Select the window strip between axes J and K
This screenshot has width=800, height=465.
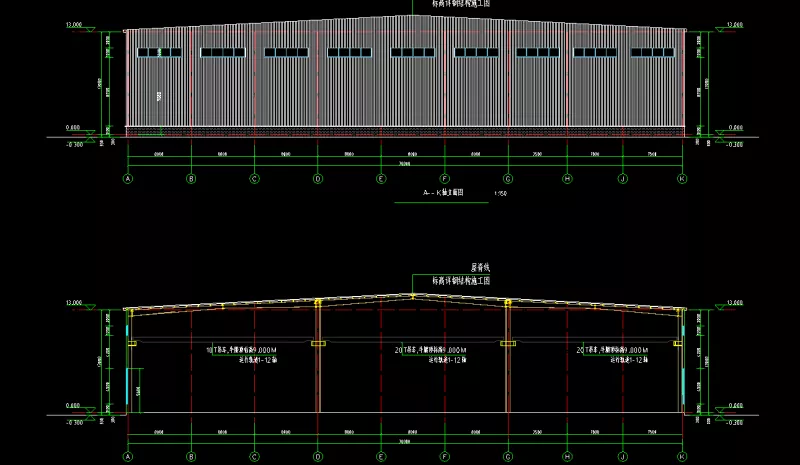tap(653, 52)
